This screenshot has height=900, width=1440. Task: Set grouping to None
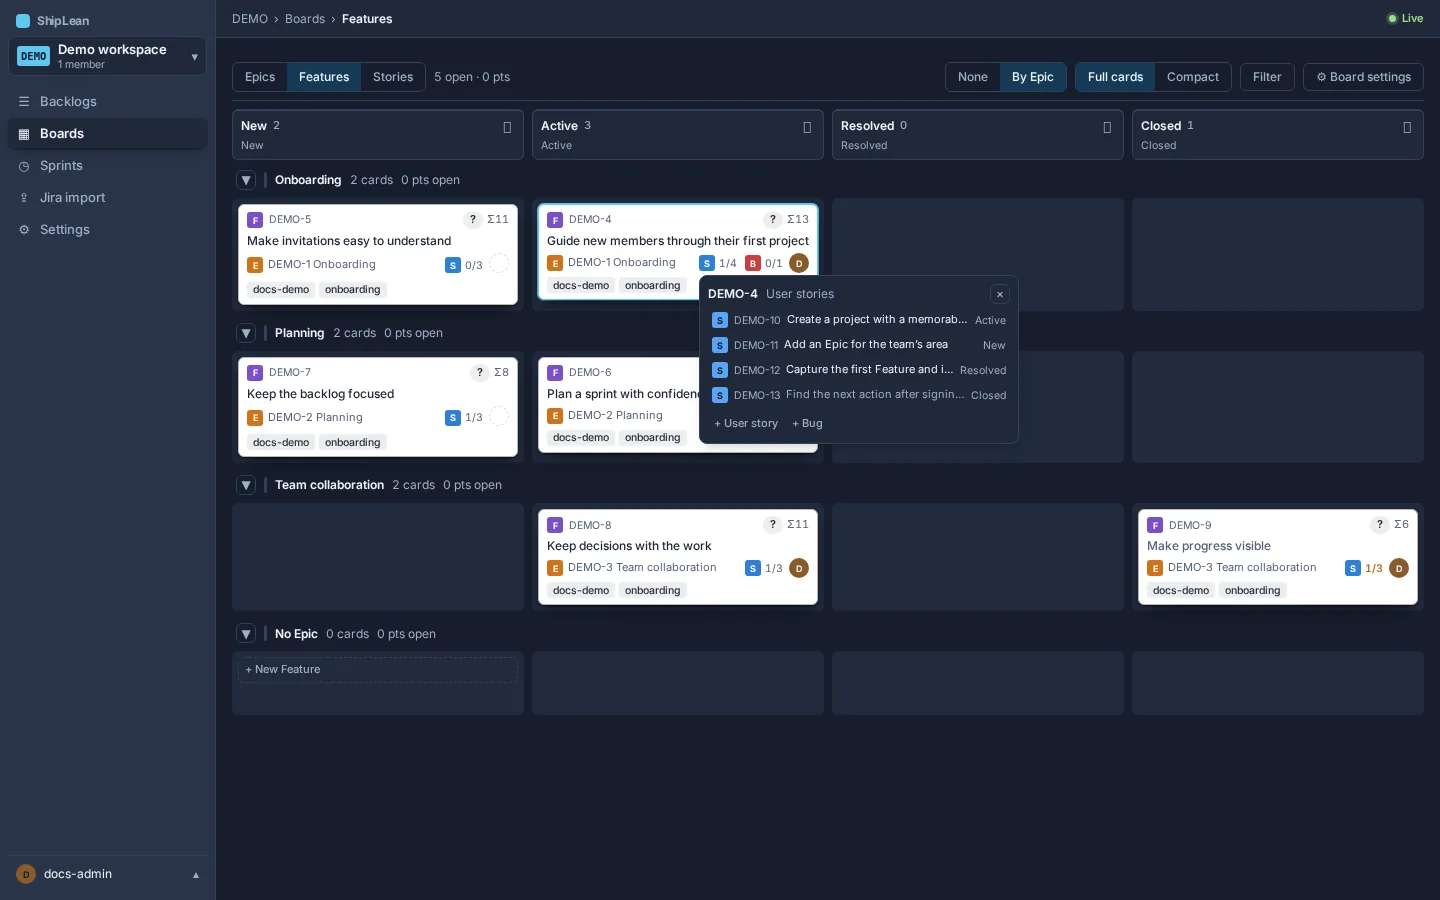[x=972, y=77]
